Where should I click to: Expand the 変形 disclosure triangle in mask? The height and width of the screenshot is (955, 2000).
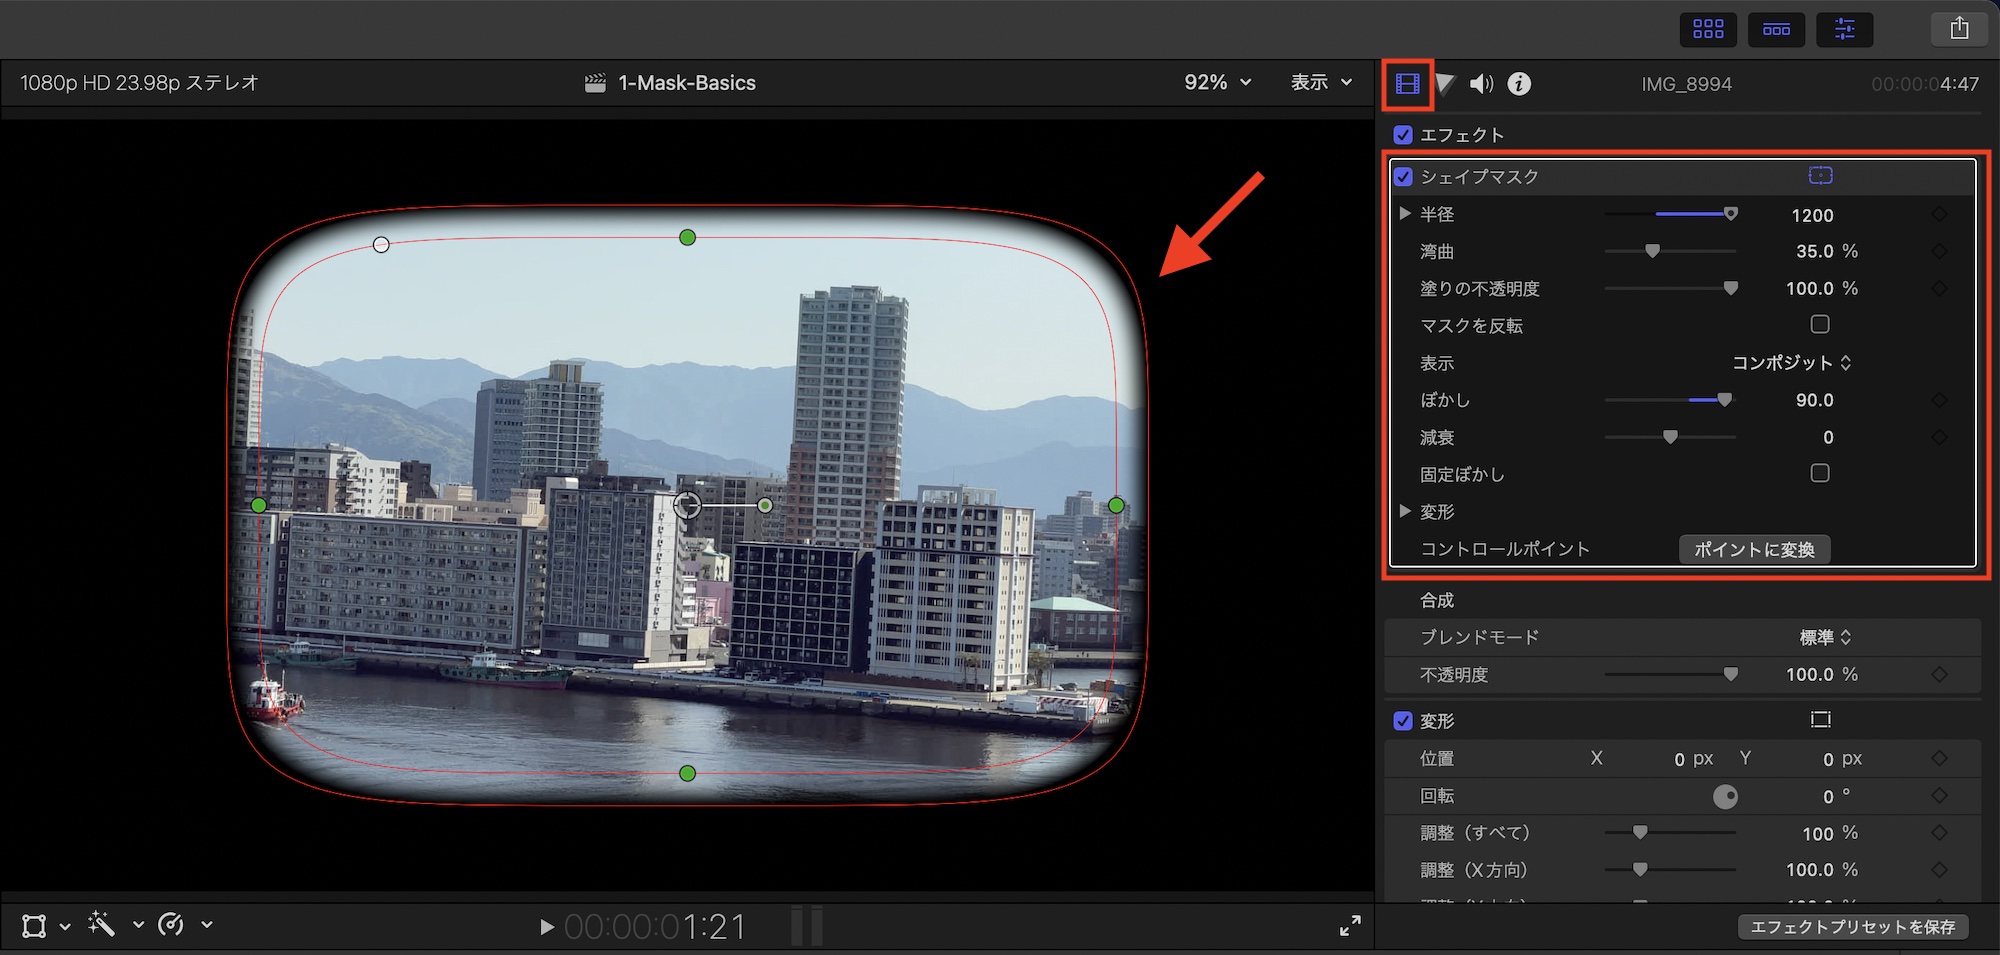click(x=1405, y=512)
